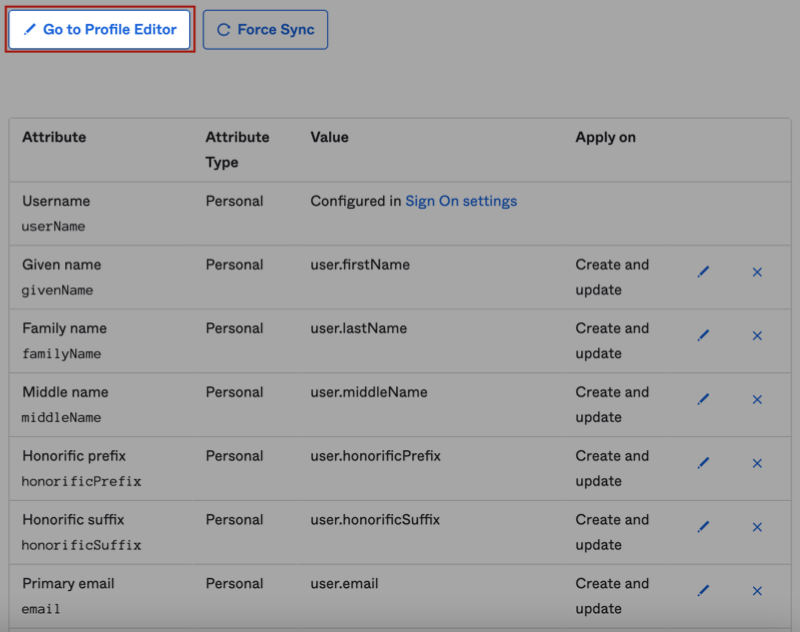This screenshot has width=800, height=632.
Task: Edit the Family name attribute mapping
Action: point(704,335)
